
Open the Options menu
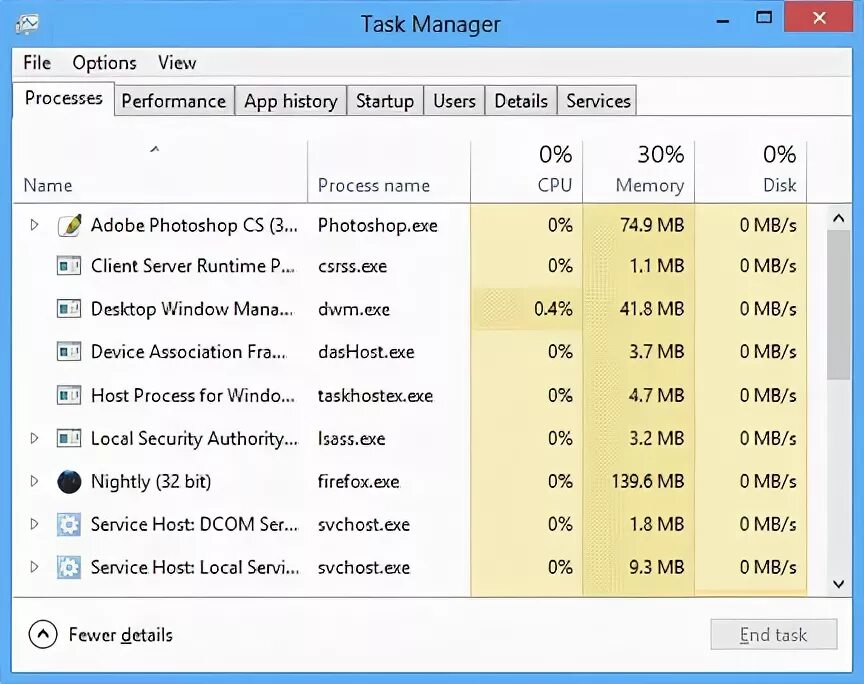click(104, 63)
